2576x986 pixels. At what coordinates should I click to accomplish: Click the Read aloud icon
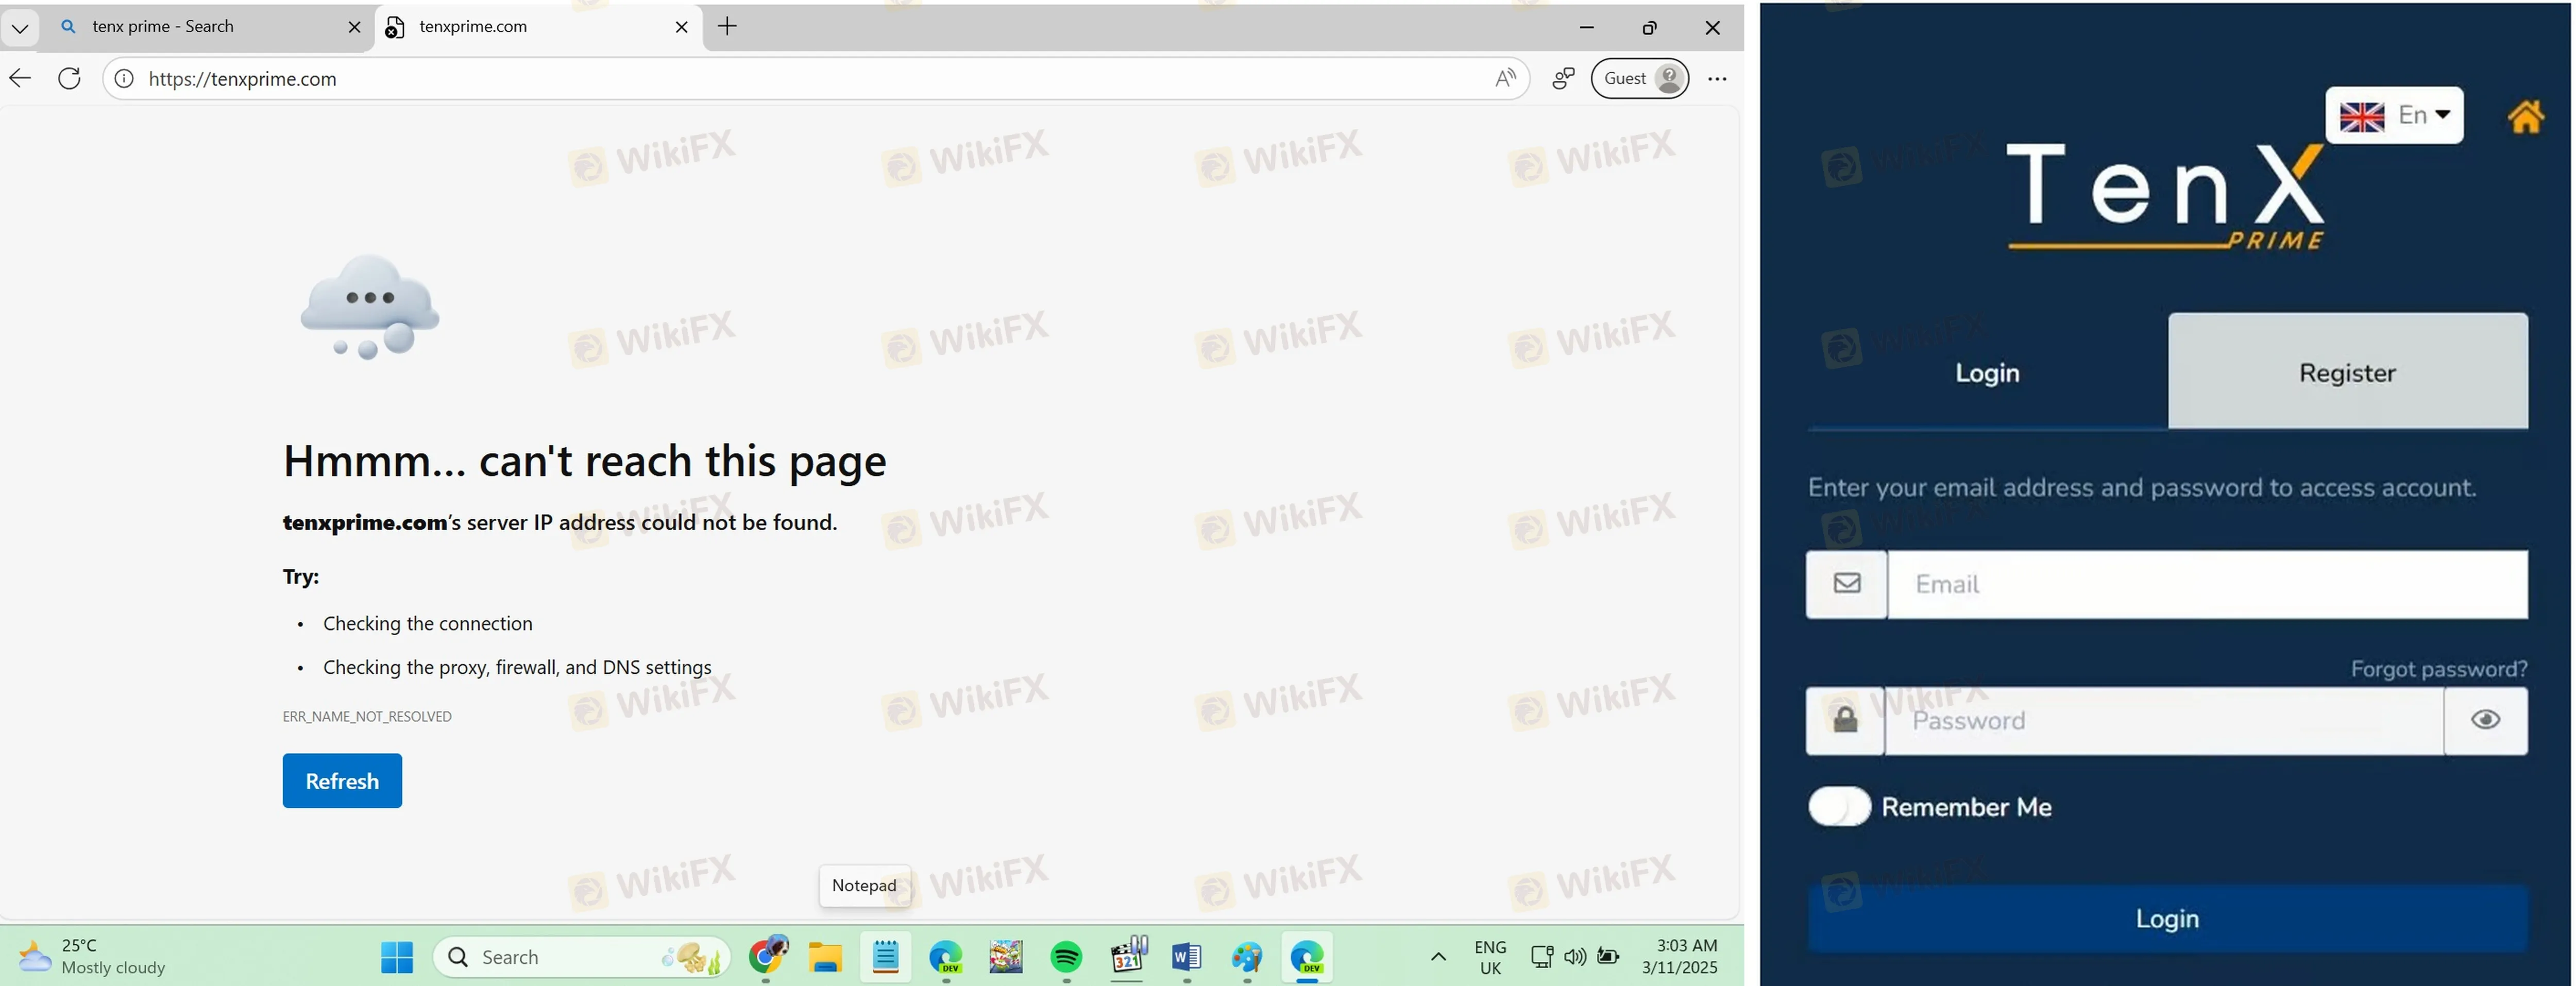pos(1504,78)
